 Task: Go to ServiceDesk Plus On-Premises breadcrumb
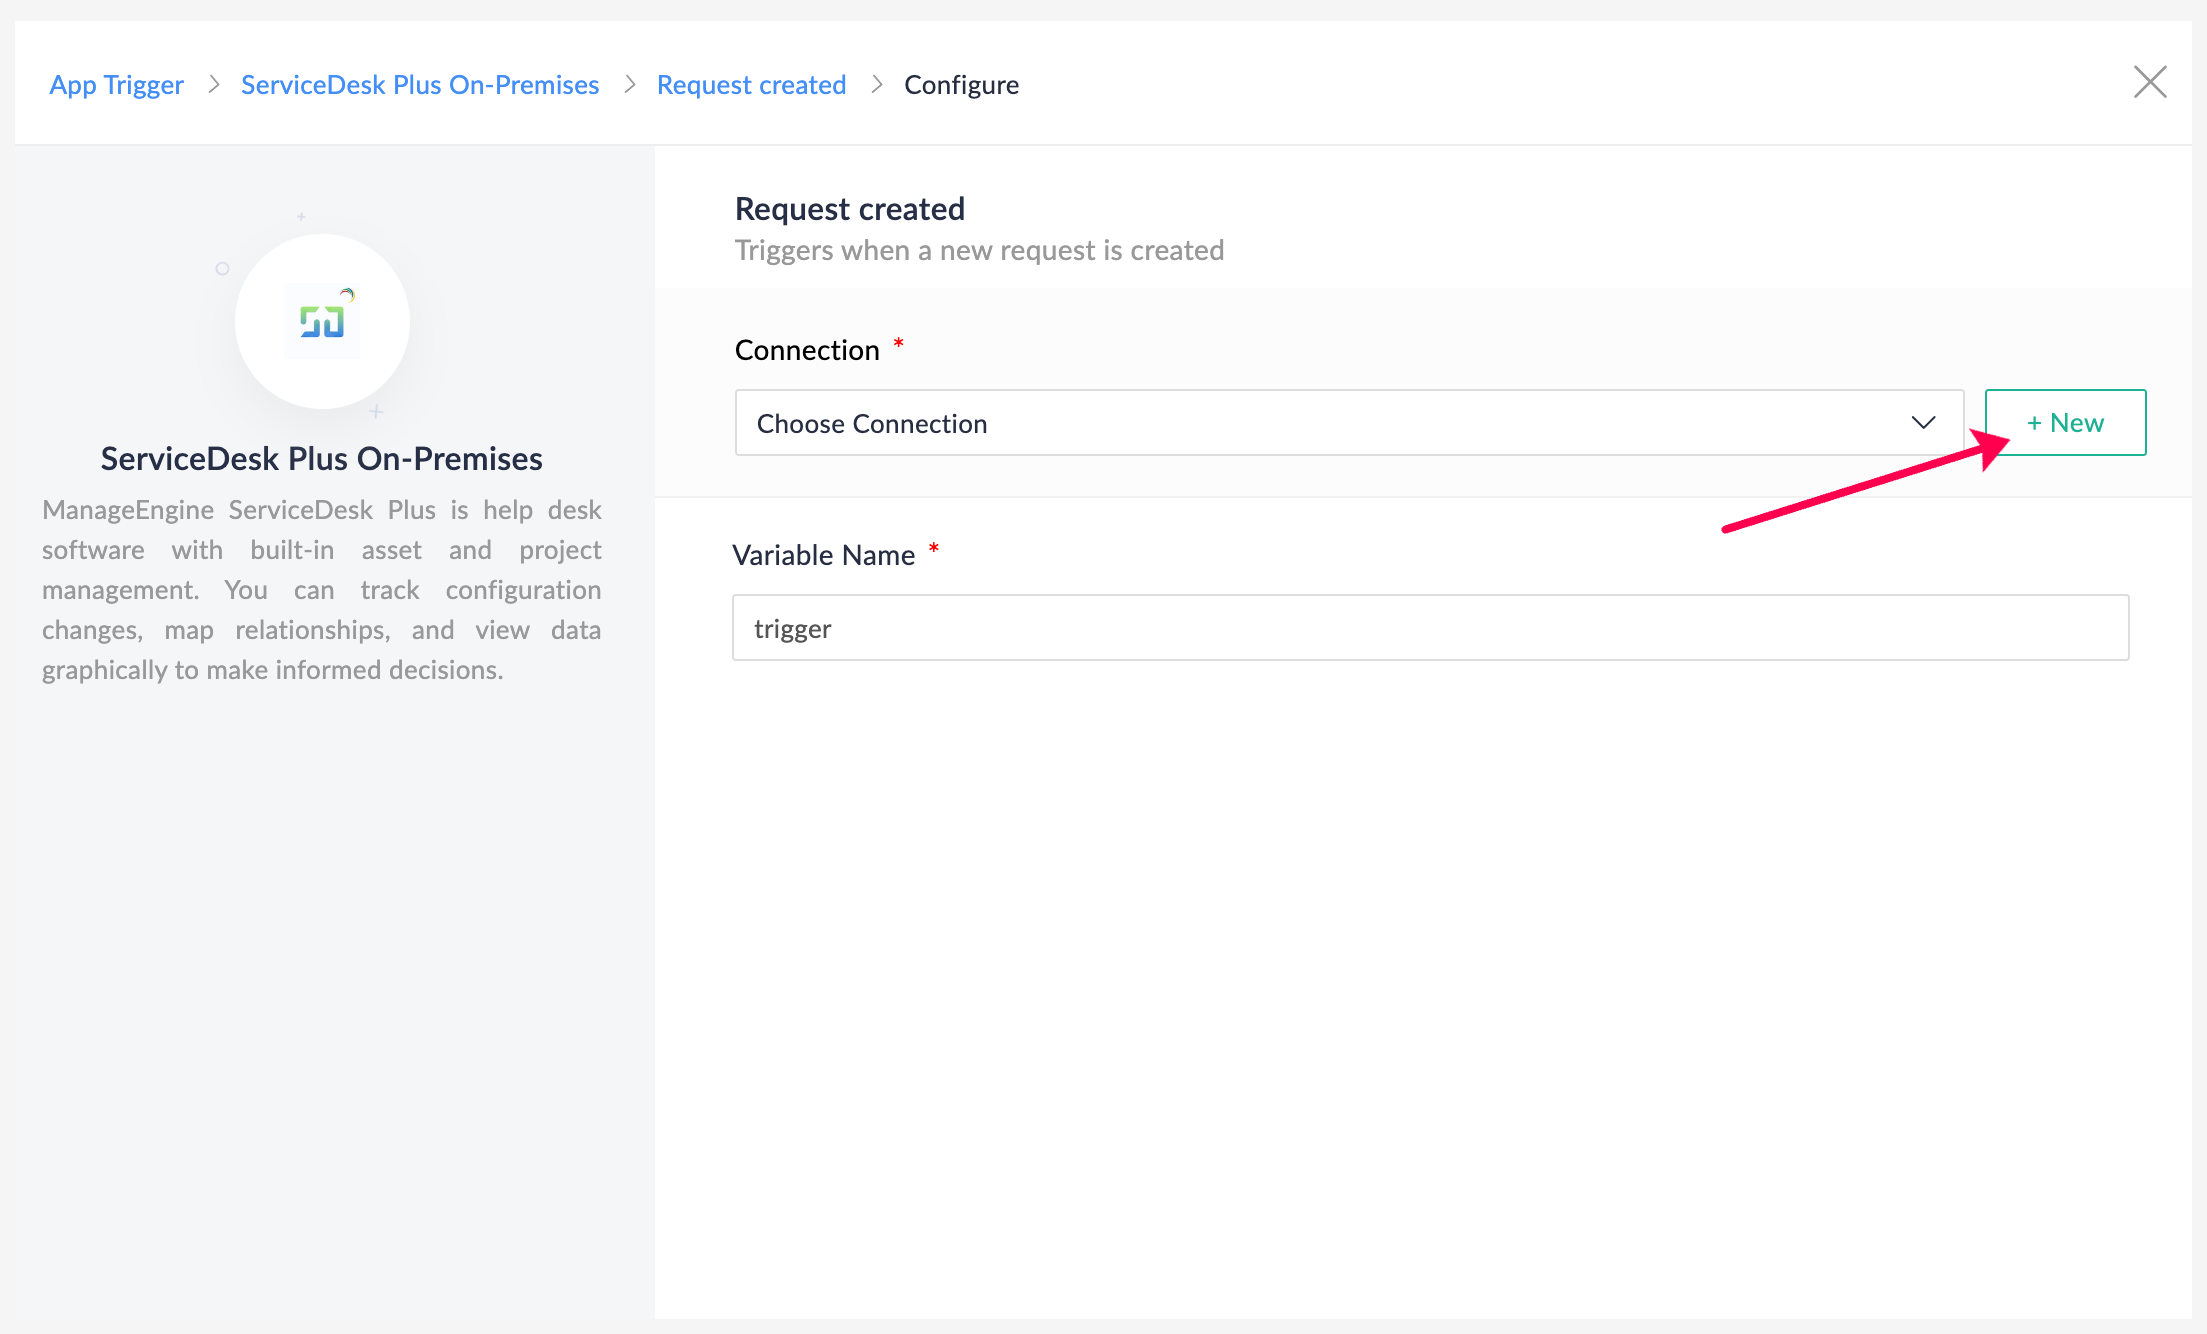click(x=420, y=85)
